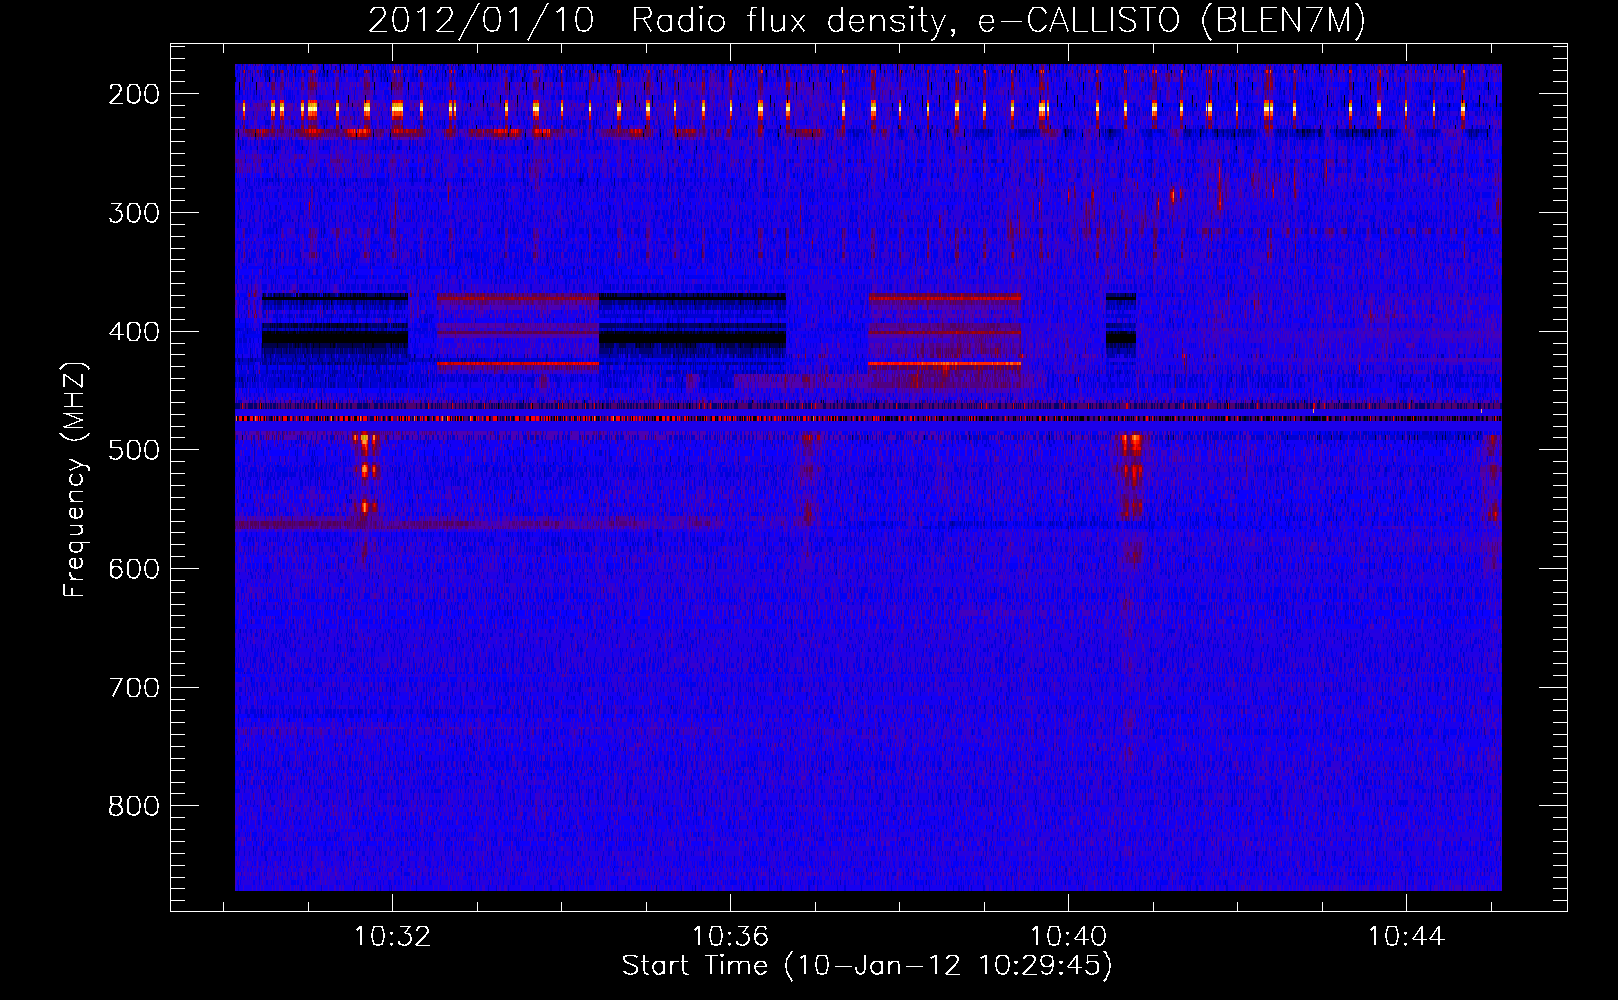Click the plot title "2012/01/10 Radio flux density, e-CALLISTO (BLEN7M)"
Image resolution: width=1618 pixels, height=1000 pixels.
pyautogui.click(x=867, y=21)
